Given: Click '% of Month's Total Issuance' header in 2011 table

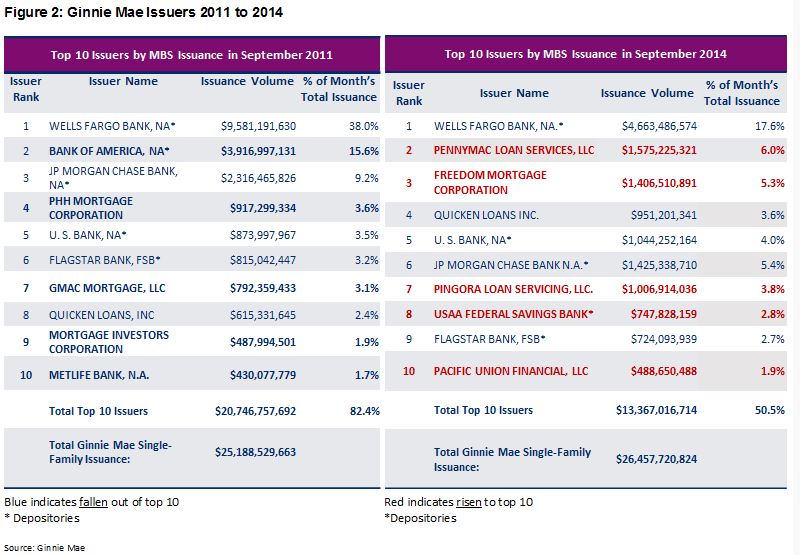Looking at the screenshot, I should pos(339,89).
